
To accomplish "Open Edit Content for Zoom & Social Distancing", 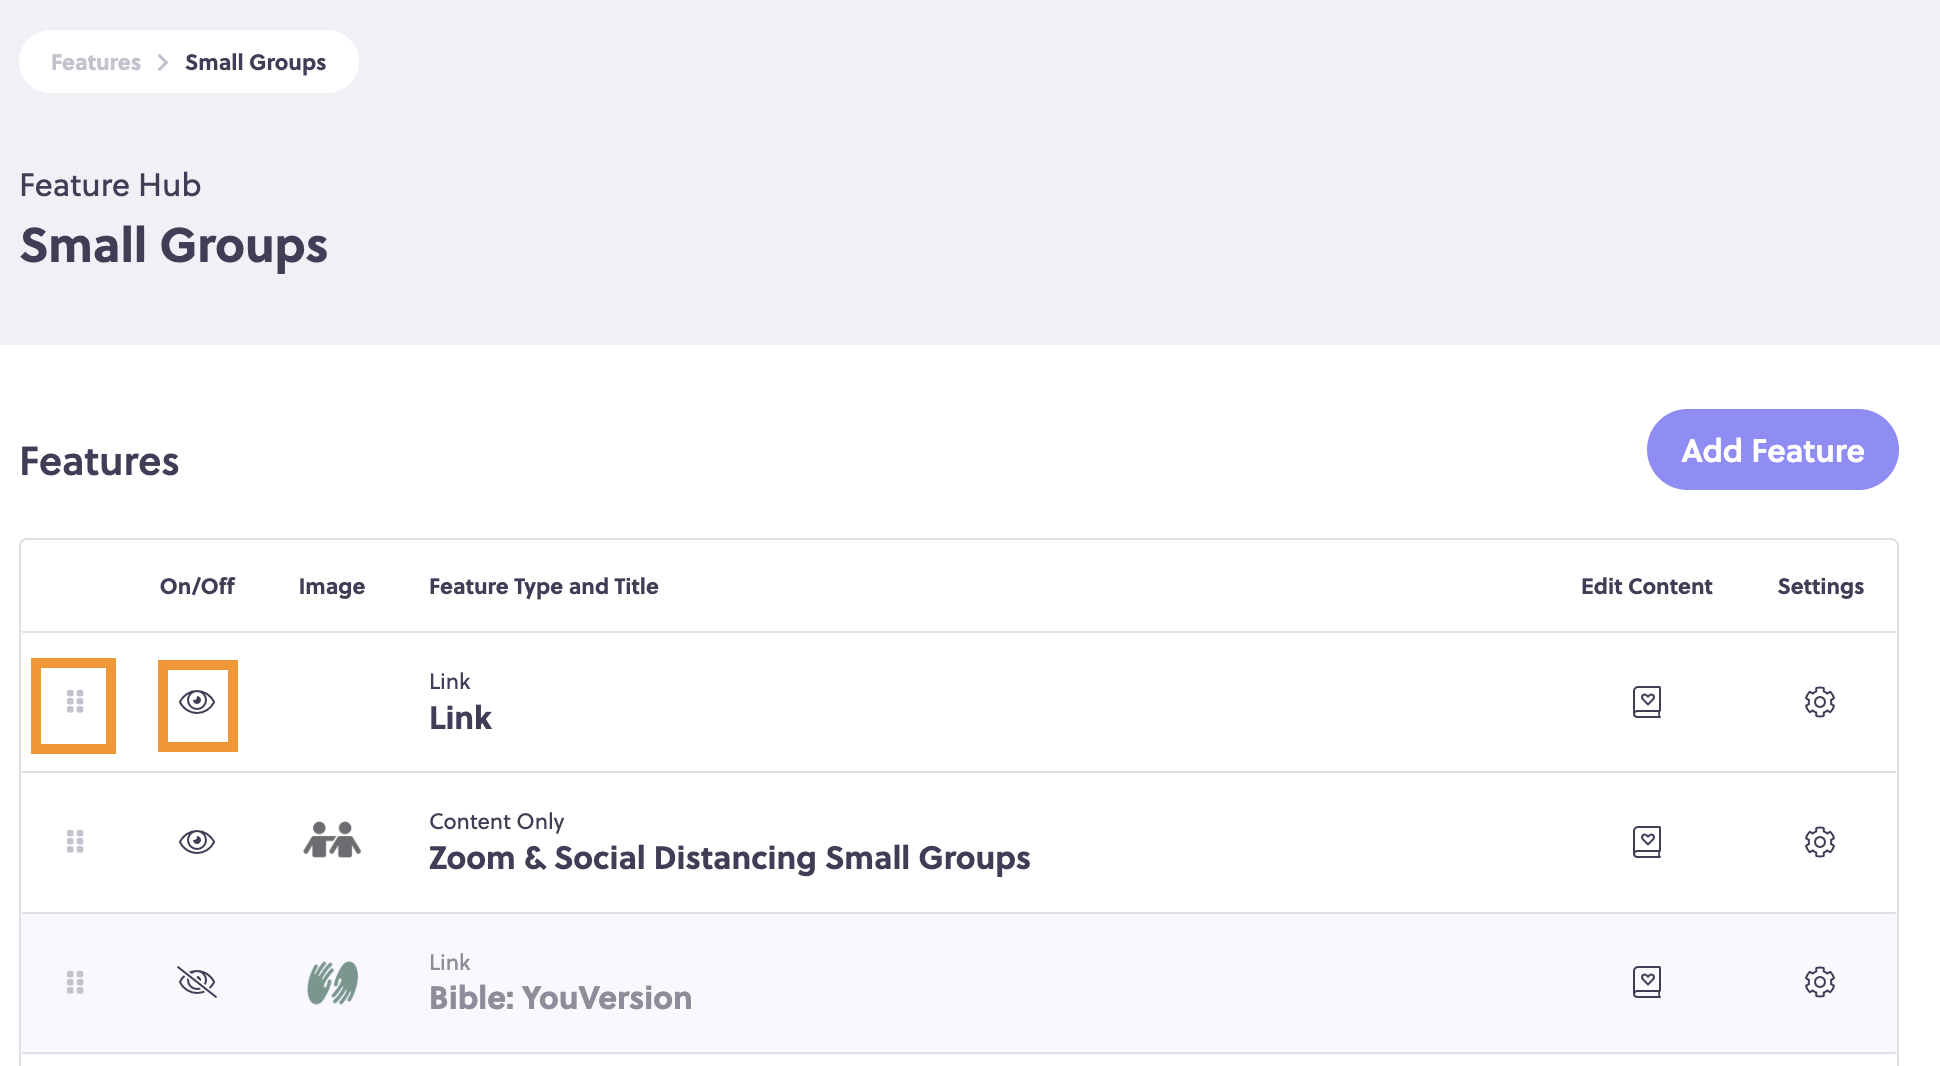I will click(1646, 842).
